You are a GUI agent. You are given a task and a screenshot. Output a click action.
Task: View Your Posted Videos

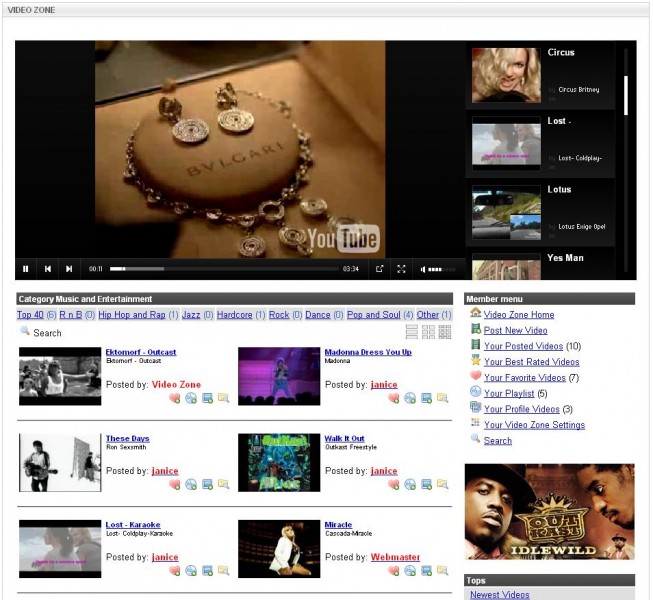tap(523, 346)
